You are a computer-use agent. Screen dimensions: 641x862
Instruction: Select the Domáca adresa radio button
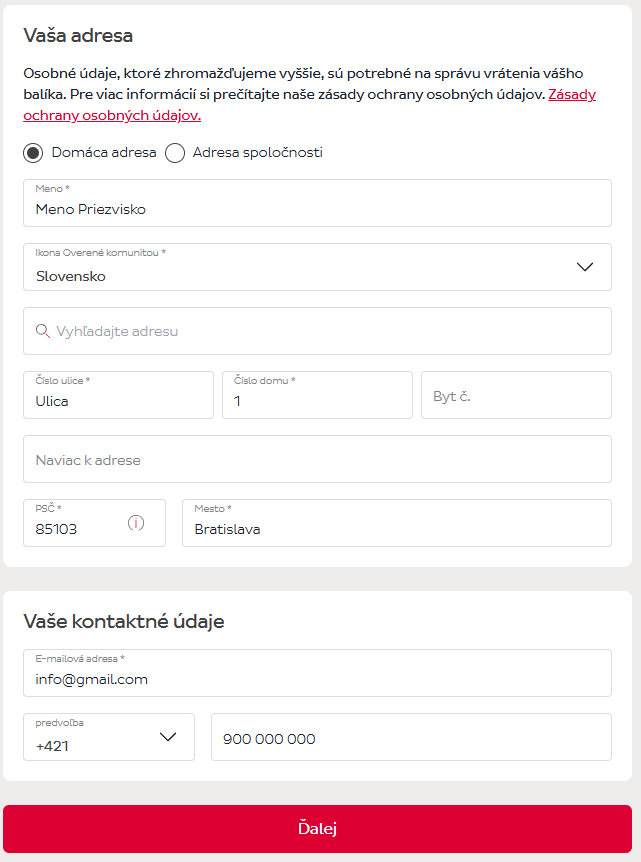click(34, 153)
